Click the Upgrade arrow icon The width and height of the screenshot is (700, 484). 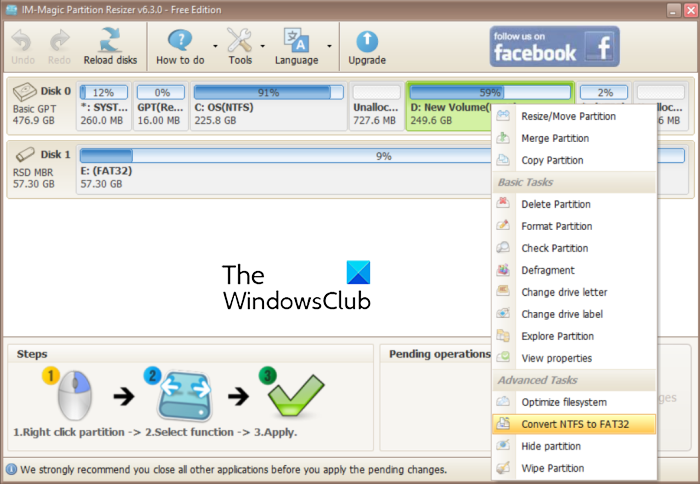[x=367, y=42]
